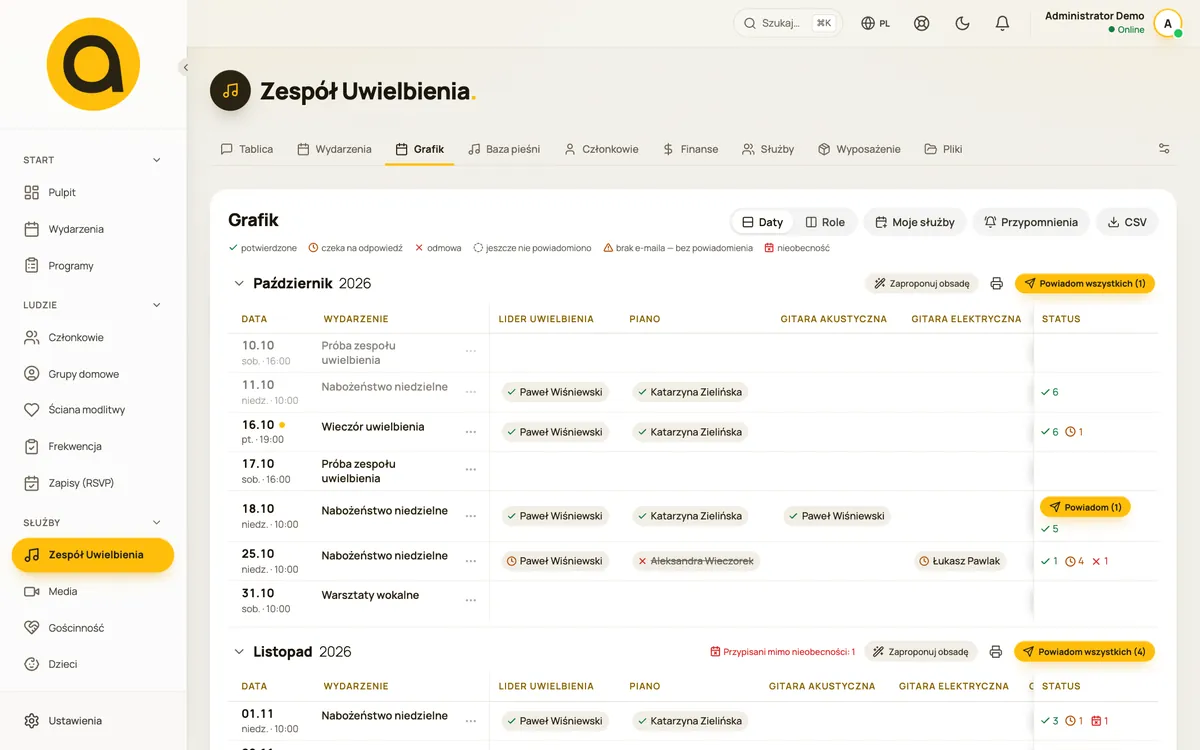Switch the schedule view to Role
The image size is (1200, 750).
825,222
